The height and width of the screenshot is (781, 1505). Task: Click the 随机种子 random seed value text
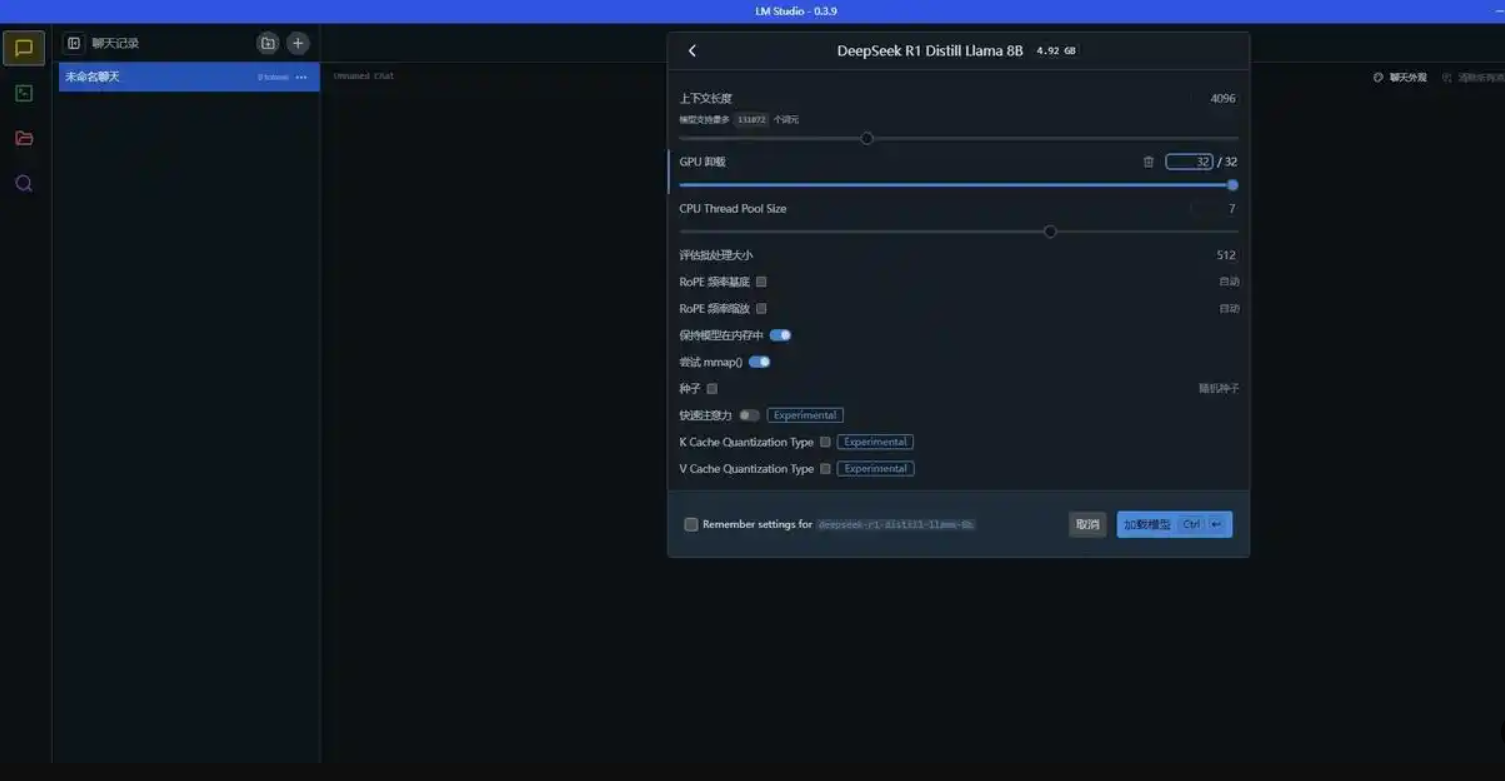[1219, 389]
